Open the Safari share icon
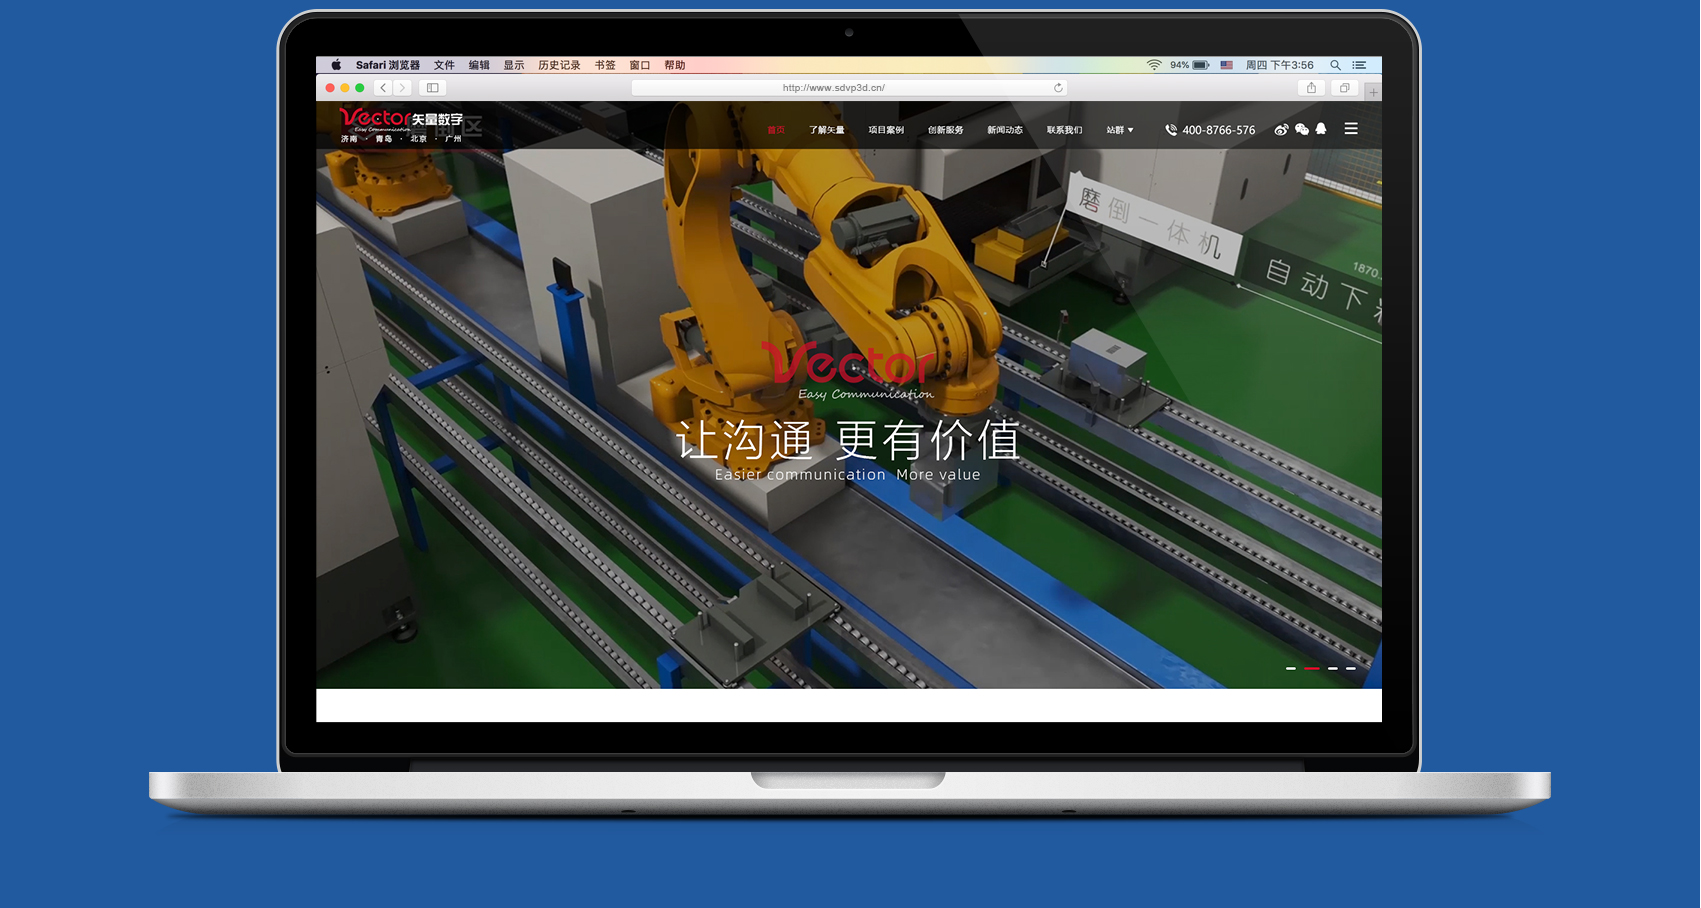The height and width of the screenshot is (908, 1701). pyautogui.click(x=1311, y=88)
